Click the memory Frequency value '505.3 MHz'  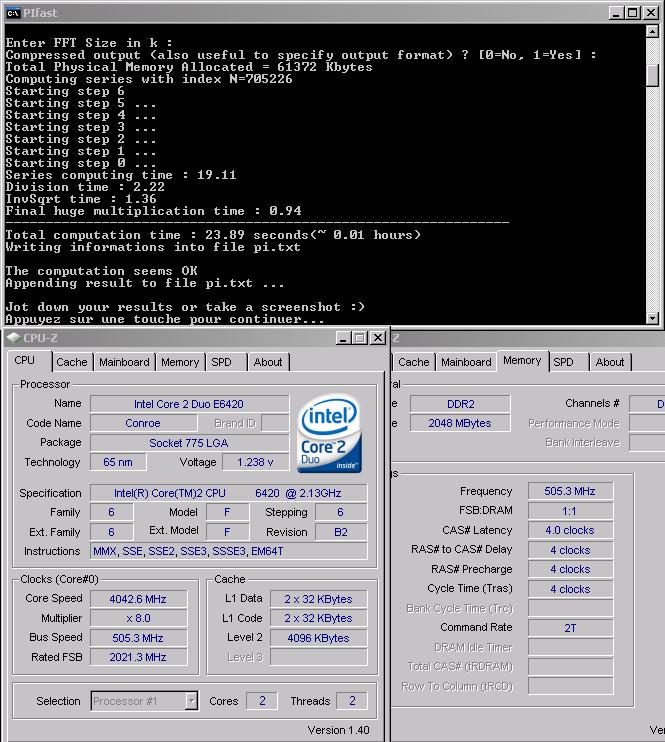(570, 491)
